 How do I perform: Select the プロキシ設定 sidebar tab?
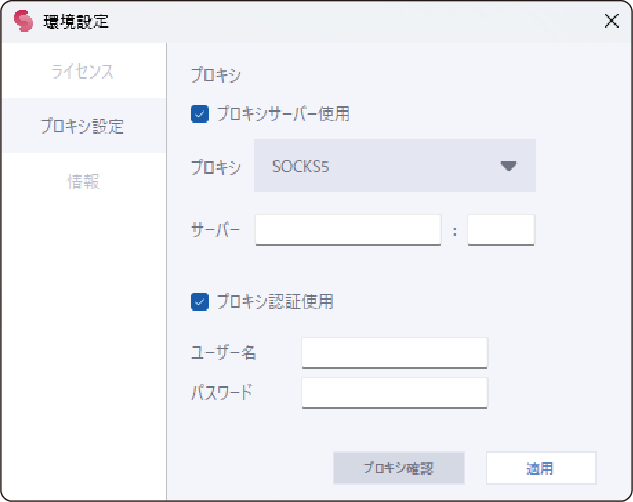point(83,127)
